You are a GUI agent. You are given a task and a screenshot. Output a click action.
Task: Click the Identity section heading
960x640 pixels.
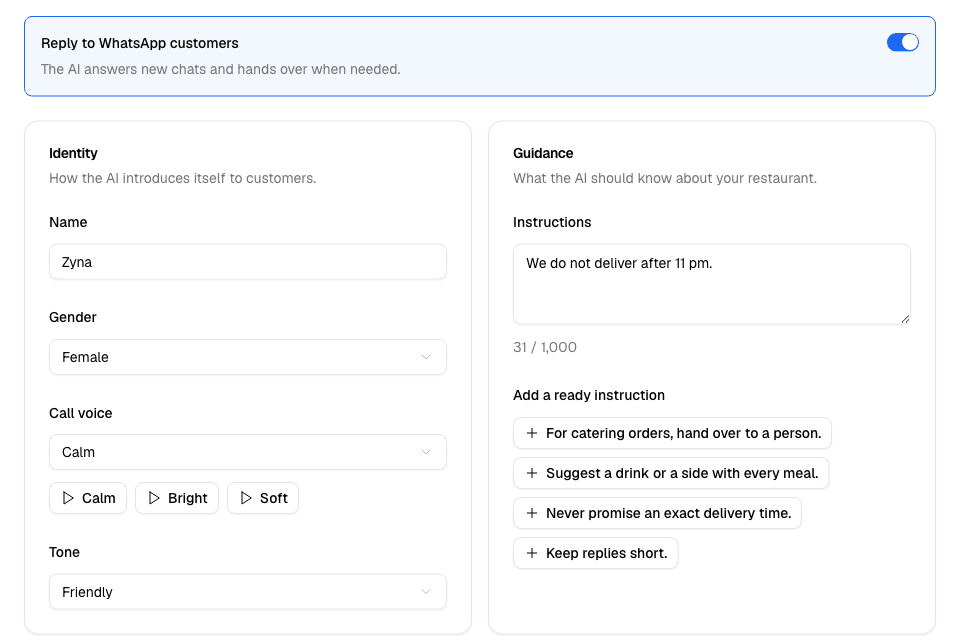[73, 153]
